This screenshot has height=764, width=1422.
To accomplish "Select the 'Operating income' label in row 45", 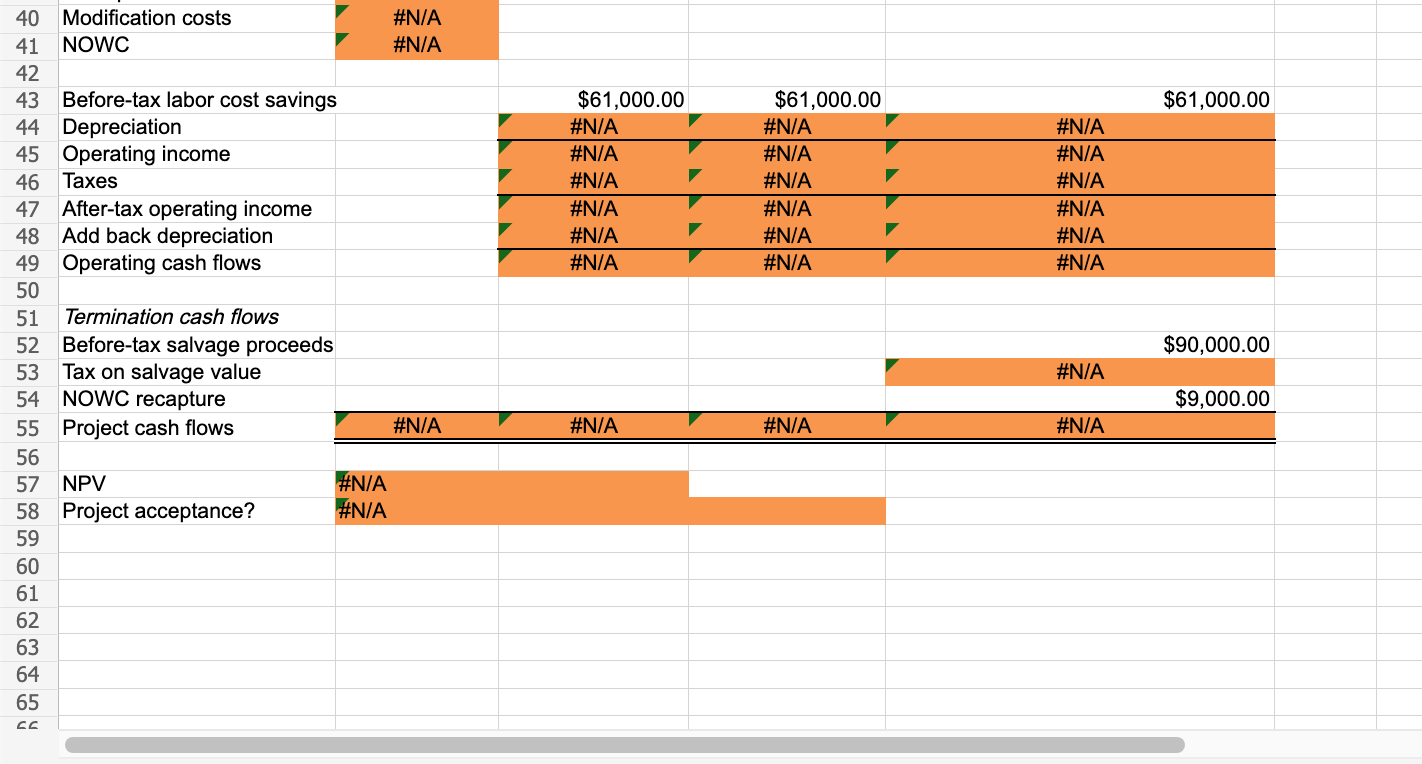I will click(197, 154).
